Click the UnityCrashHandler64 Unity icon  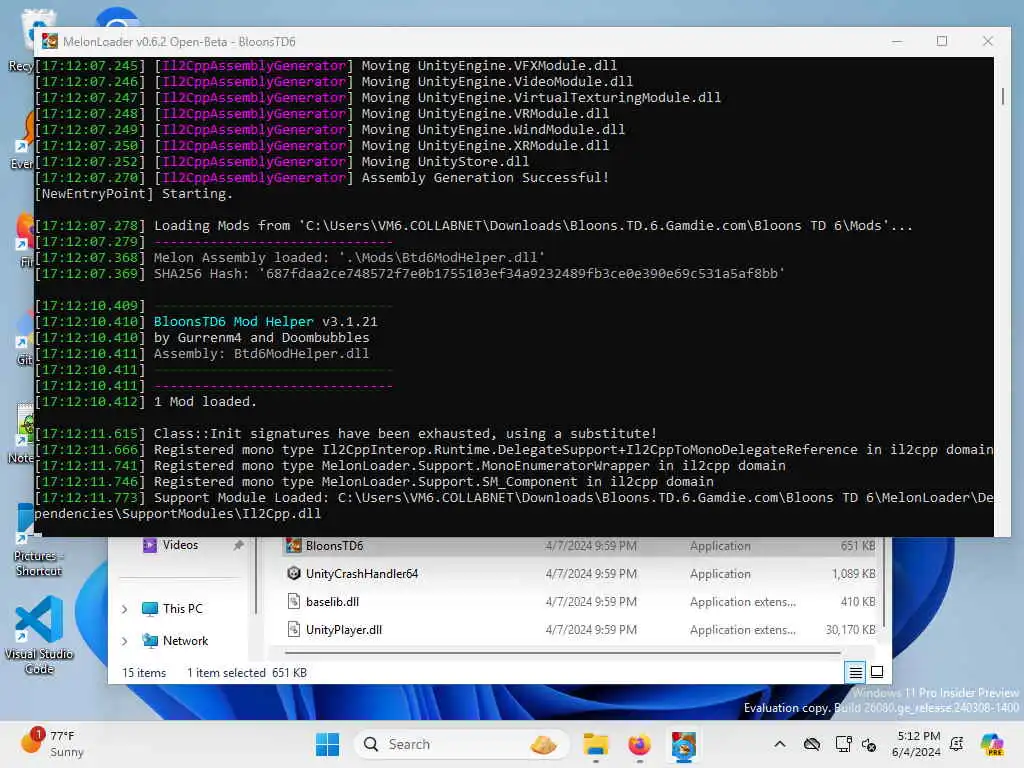(294, 574)
